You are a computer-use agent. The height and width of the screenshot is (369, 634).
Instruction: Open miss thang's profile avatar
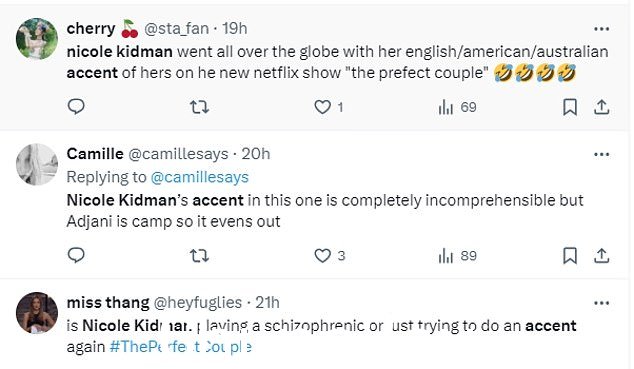click(x=37, y=313)
